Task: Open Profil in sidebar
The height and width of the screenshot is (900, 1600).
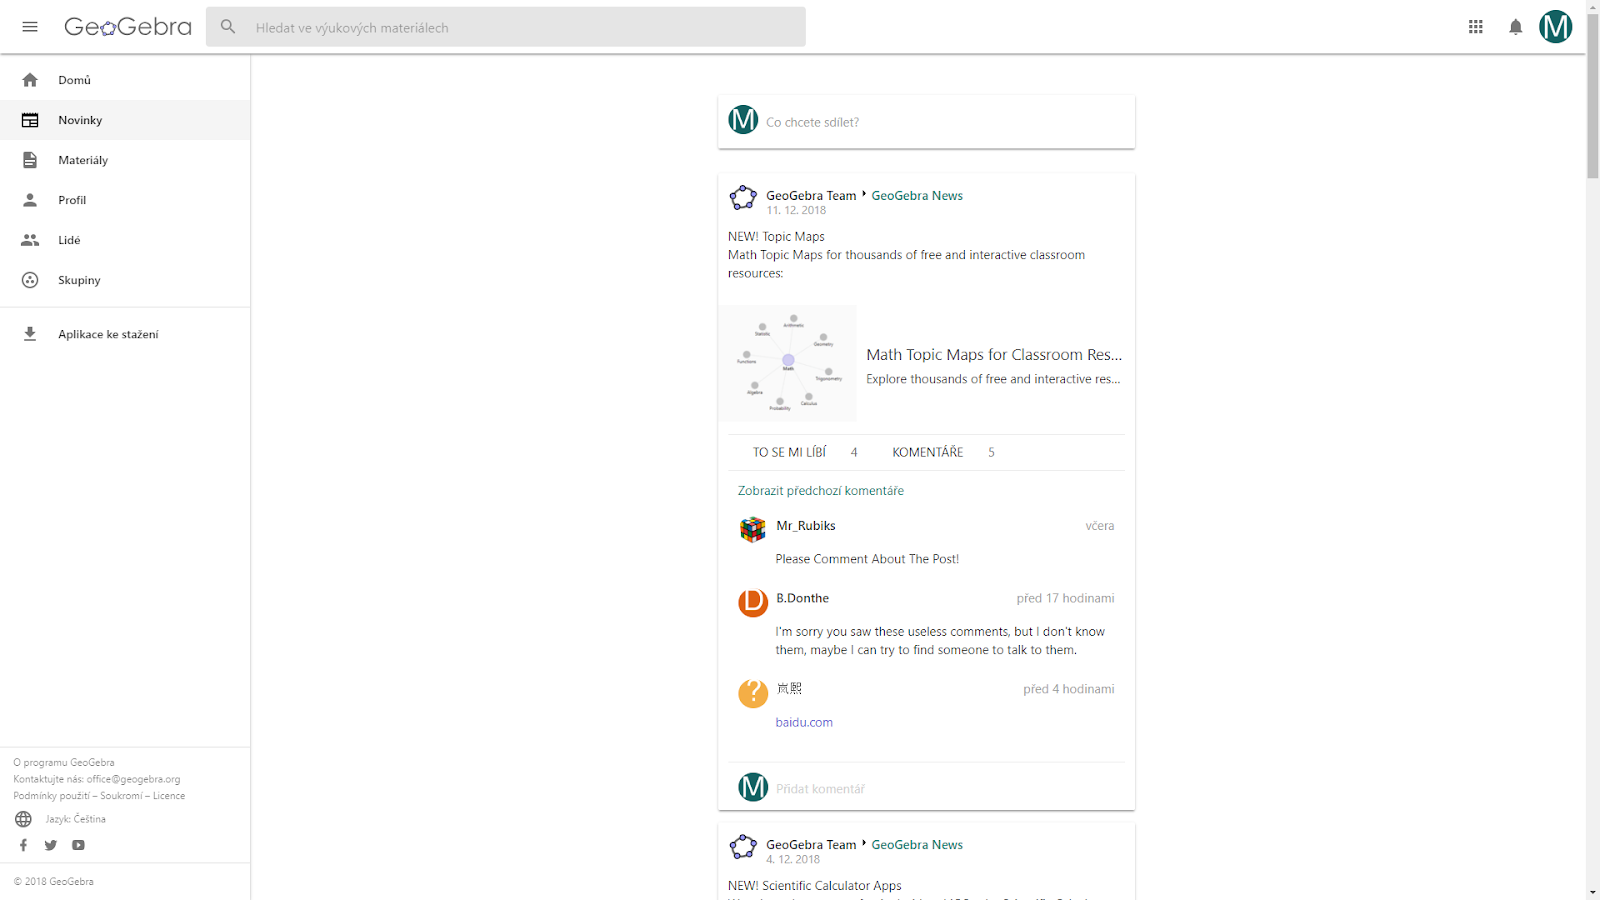Action: click(125, 200)
